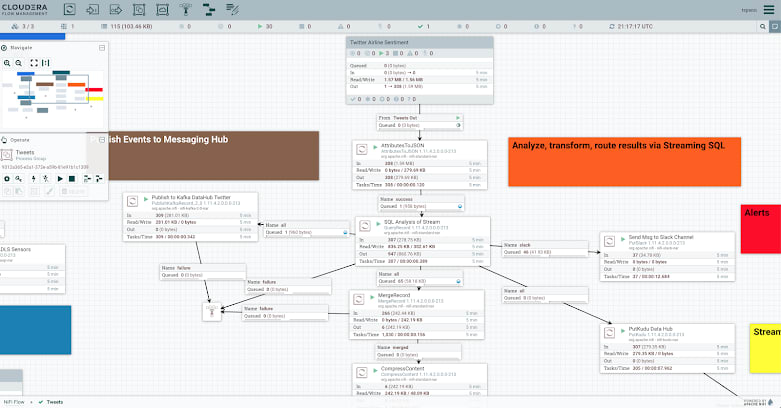Select the MergeRecord processor

click(x=416, y=315)
